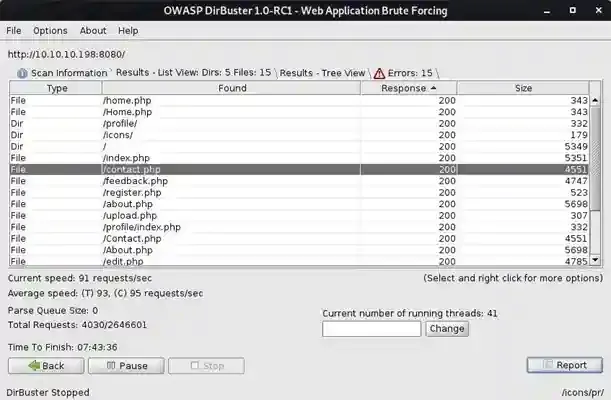This screenshot has height=400, width=611.
Task: Click the Errors tab warning triangle icon
Action: point(379,73)
